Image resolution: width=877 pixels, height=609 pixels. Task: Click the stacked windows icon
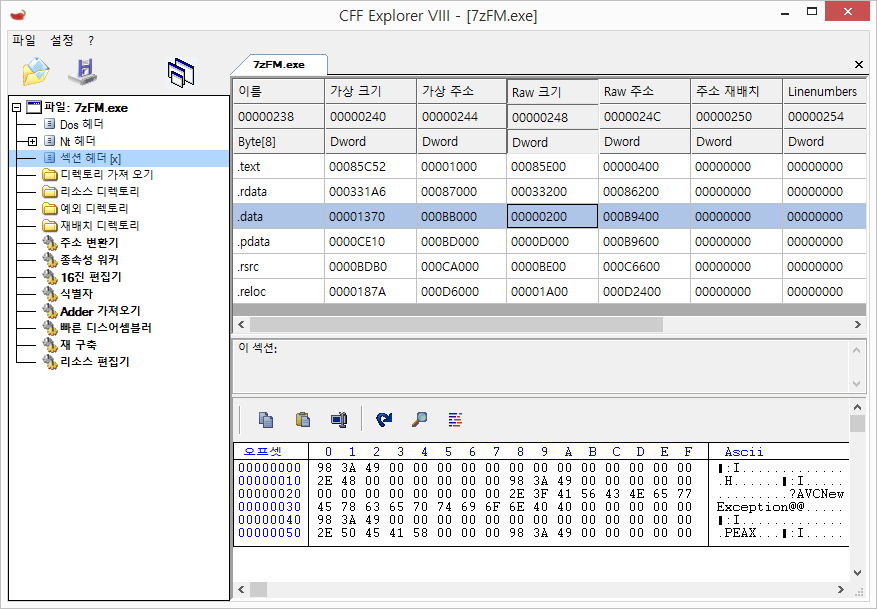181,73
